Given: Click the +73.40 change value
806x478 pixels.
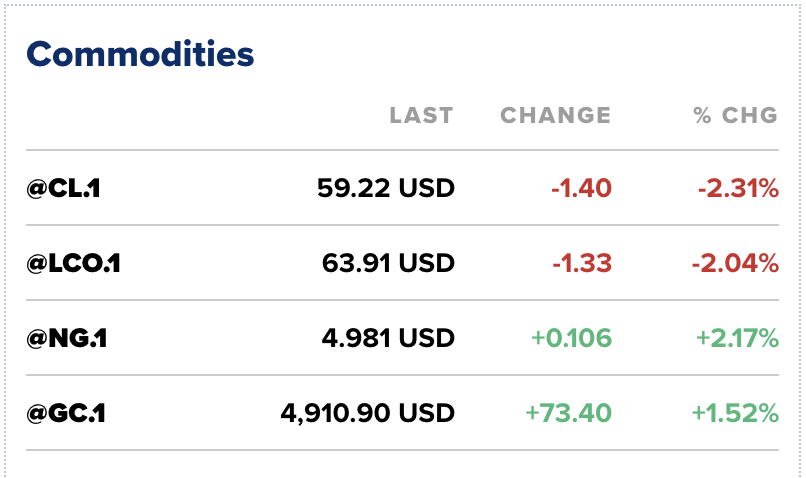Looking at the screenshot, I should tap(569, 413).
